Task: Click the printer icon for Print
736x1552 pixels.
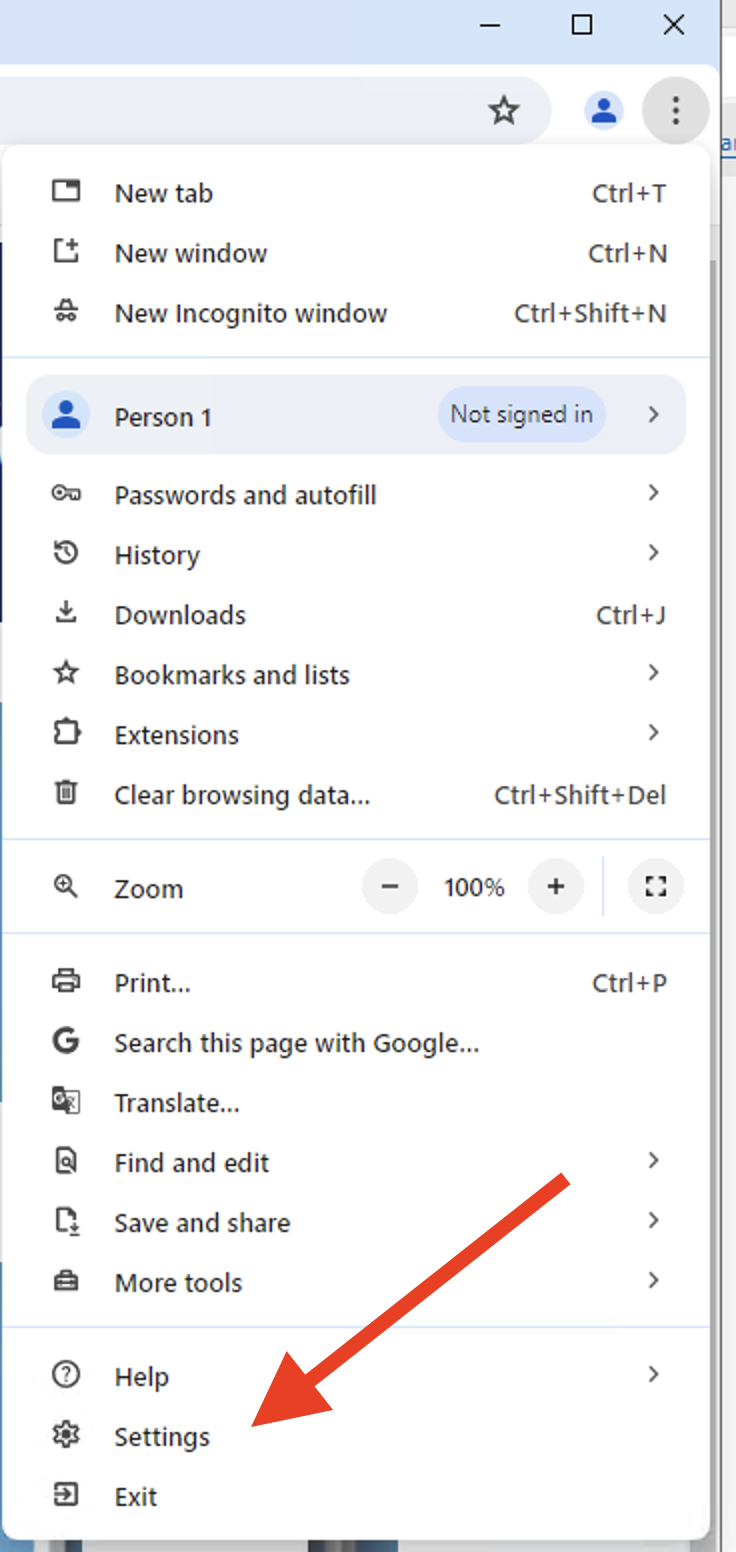Action: pos(66,982)
